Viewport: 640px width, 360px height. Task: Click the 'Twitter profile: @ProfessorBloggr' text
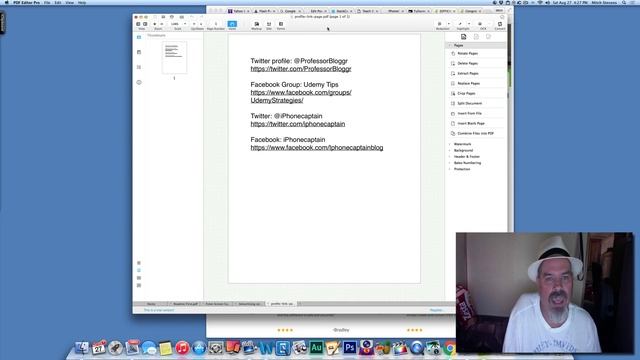(x=299, y=61)
